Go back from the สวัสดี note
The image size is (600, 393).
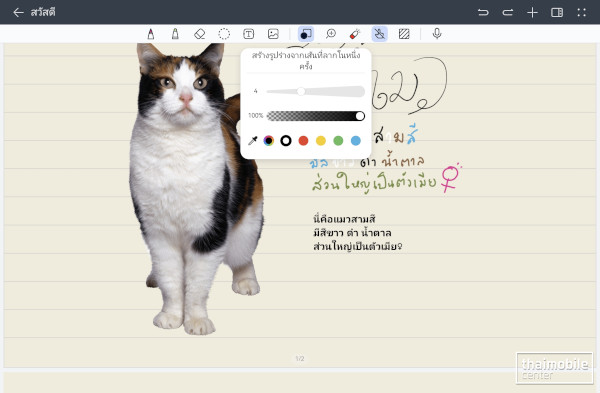tap(18, 12)
